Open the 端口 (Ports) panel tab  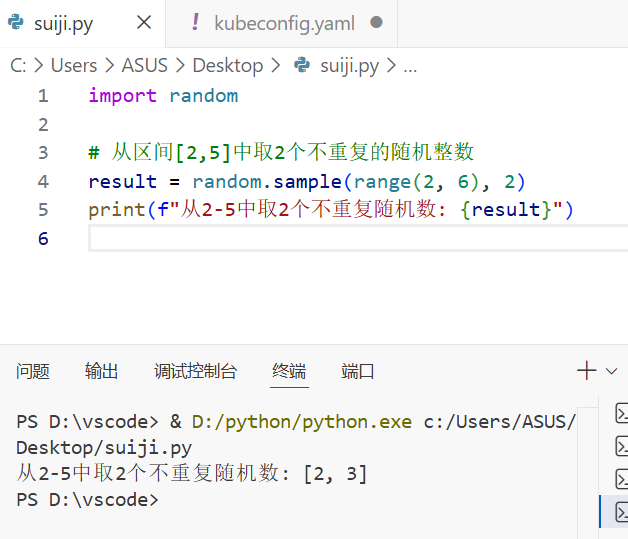click(x=358, y=371)
